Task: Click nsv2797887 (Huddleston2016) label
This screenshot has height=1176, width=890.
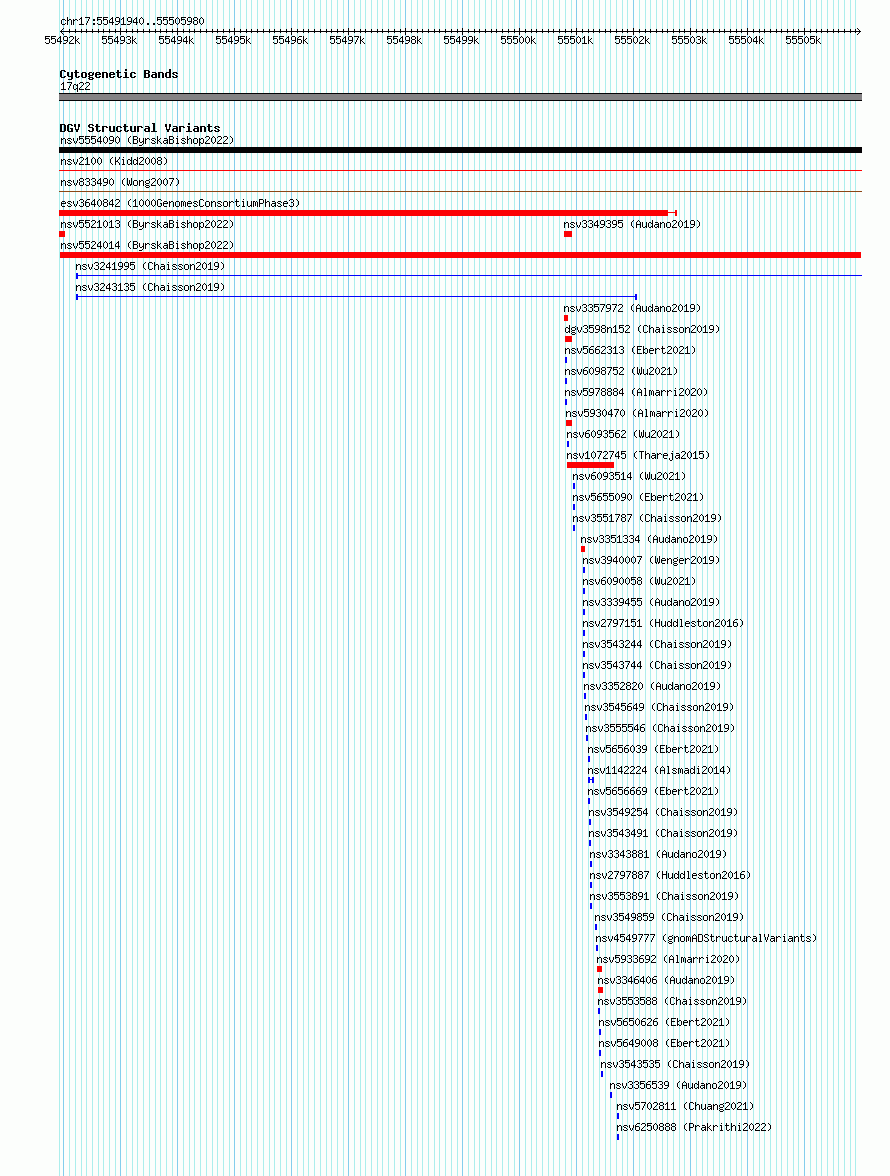Action: (670, 875)
